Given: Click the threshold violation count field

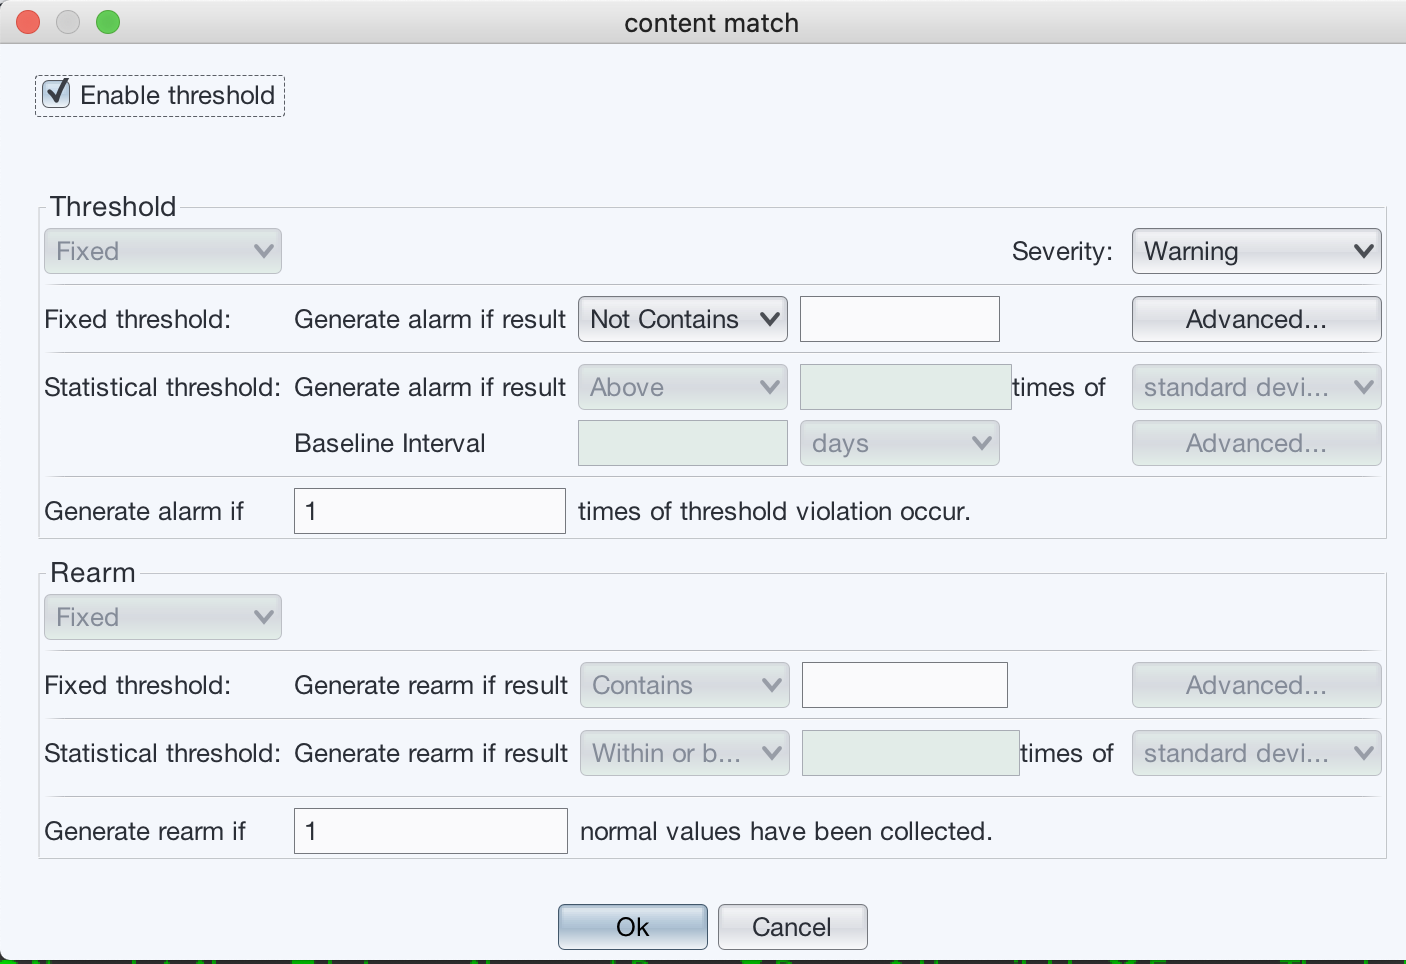Looking at the screenshot, I should (x=429, y=511).
